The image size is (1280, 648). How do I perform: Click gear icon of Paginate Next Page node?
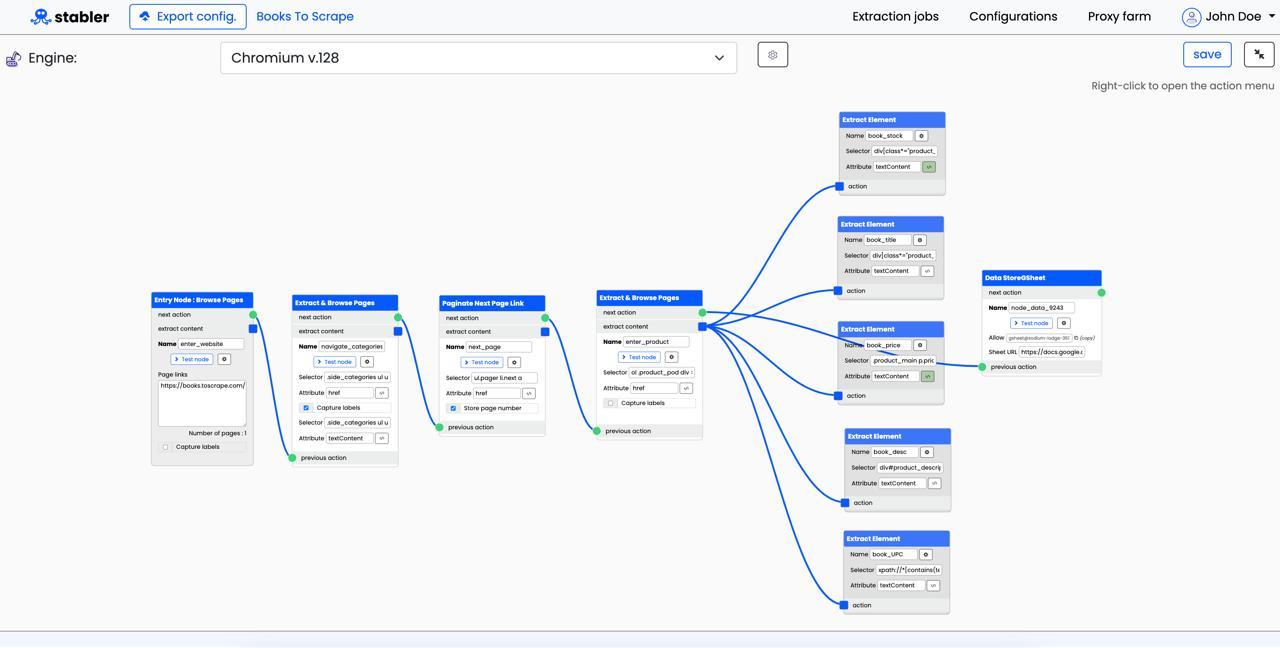(x=514, y=362)
